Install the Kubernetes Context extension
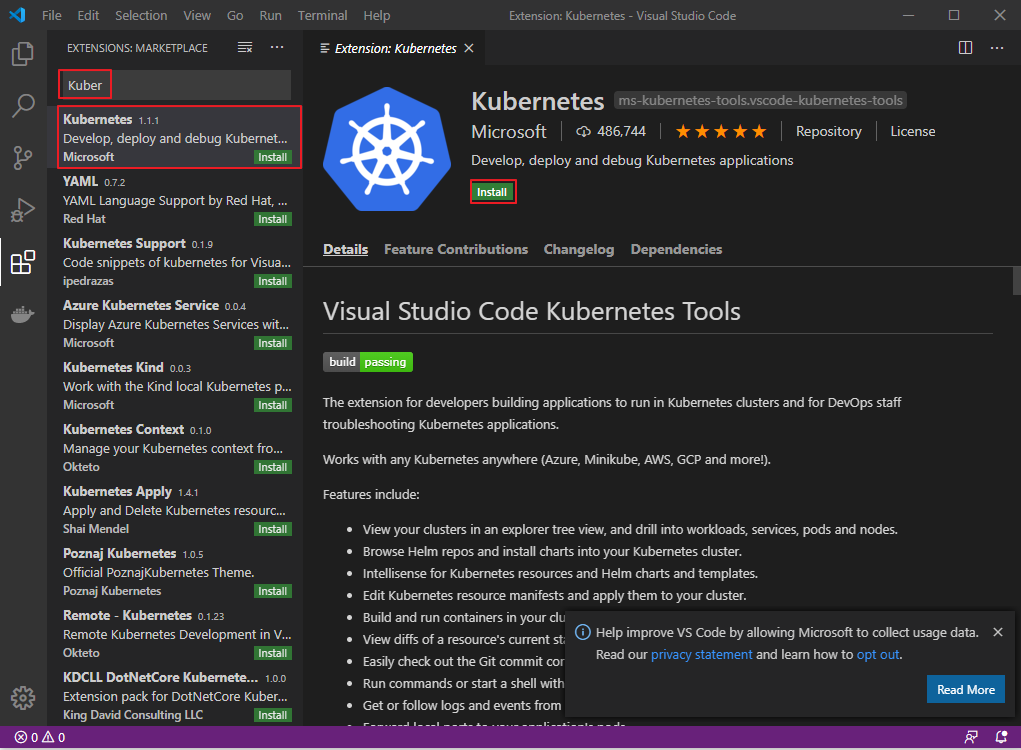 (272, 467)
